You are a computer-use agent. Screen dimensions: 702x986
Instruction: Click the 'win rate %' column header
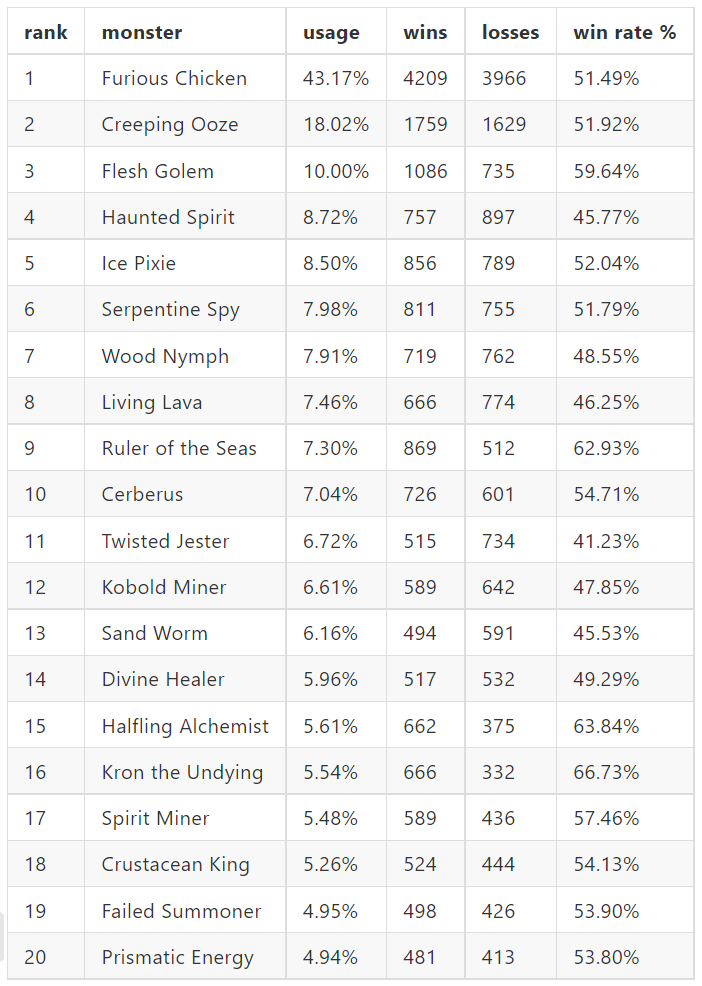click(x=625, y=32)
